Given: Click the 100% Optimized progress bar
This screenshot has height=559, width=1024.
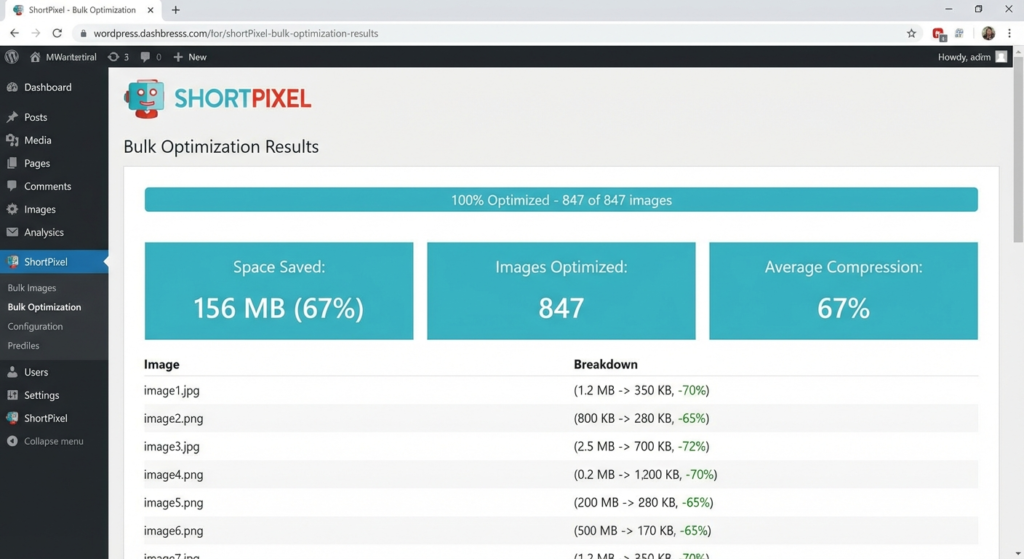Looking at the screenshot, I should pyautogui.click(x=561, y=200).
